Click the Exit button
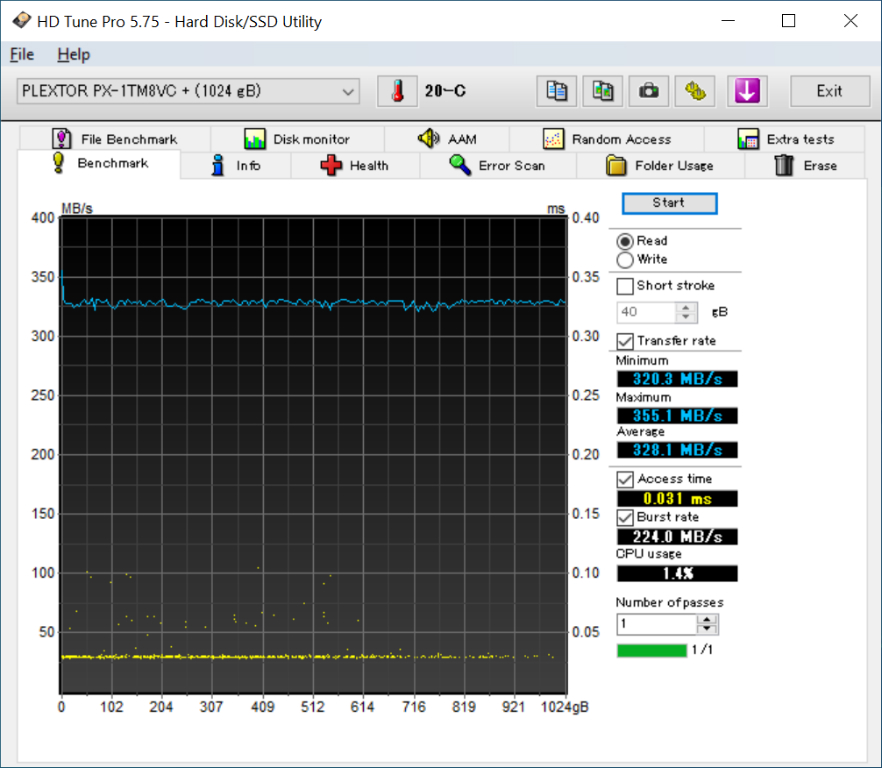 pyautogui.click(x=829, y=91)
